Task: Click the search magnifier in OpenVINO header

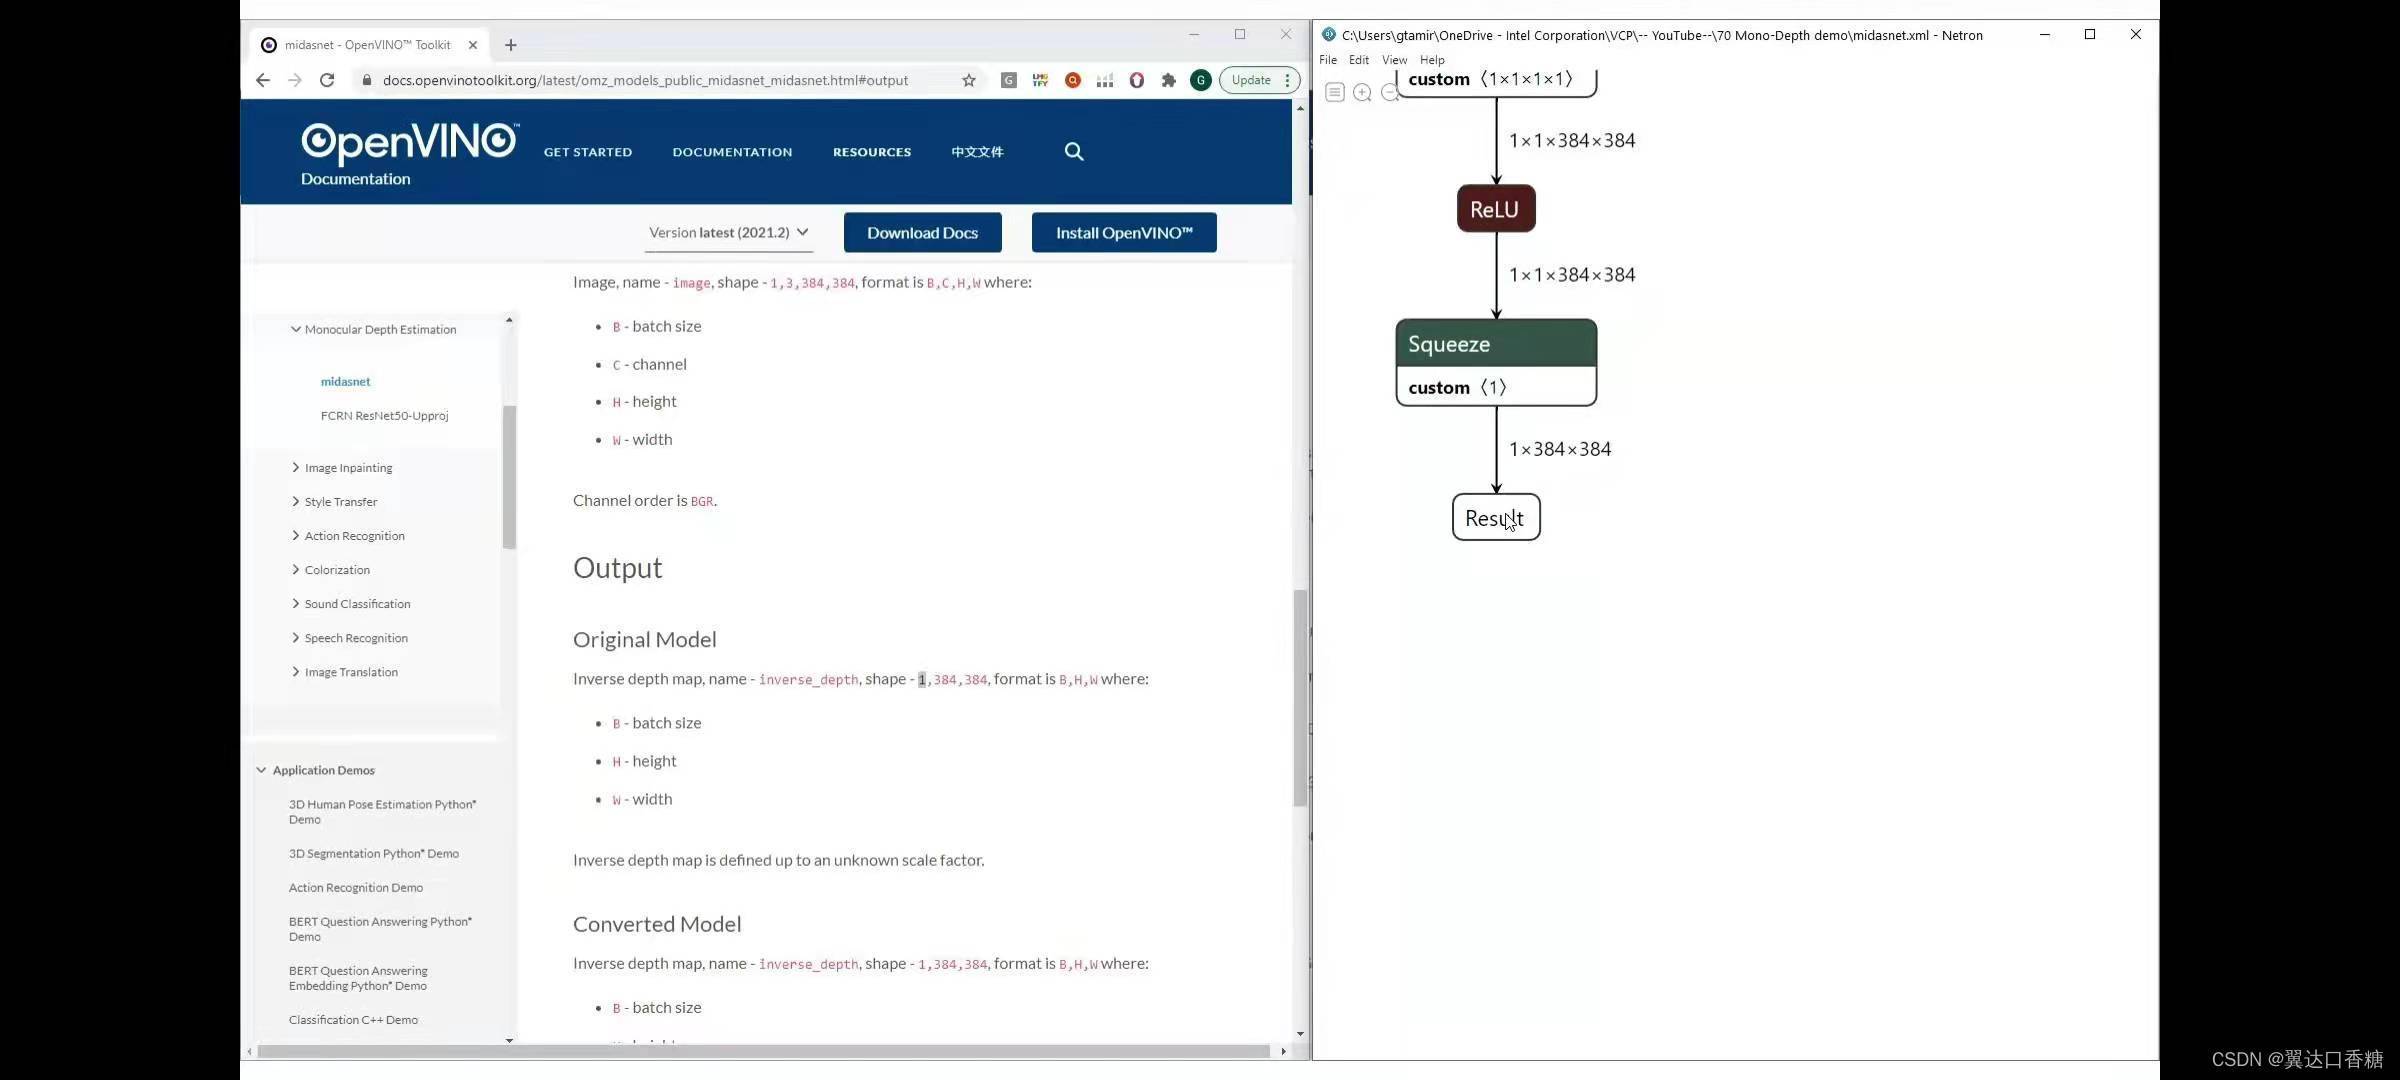Action: pos(1074,151)
